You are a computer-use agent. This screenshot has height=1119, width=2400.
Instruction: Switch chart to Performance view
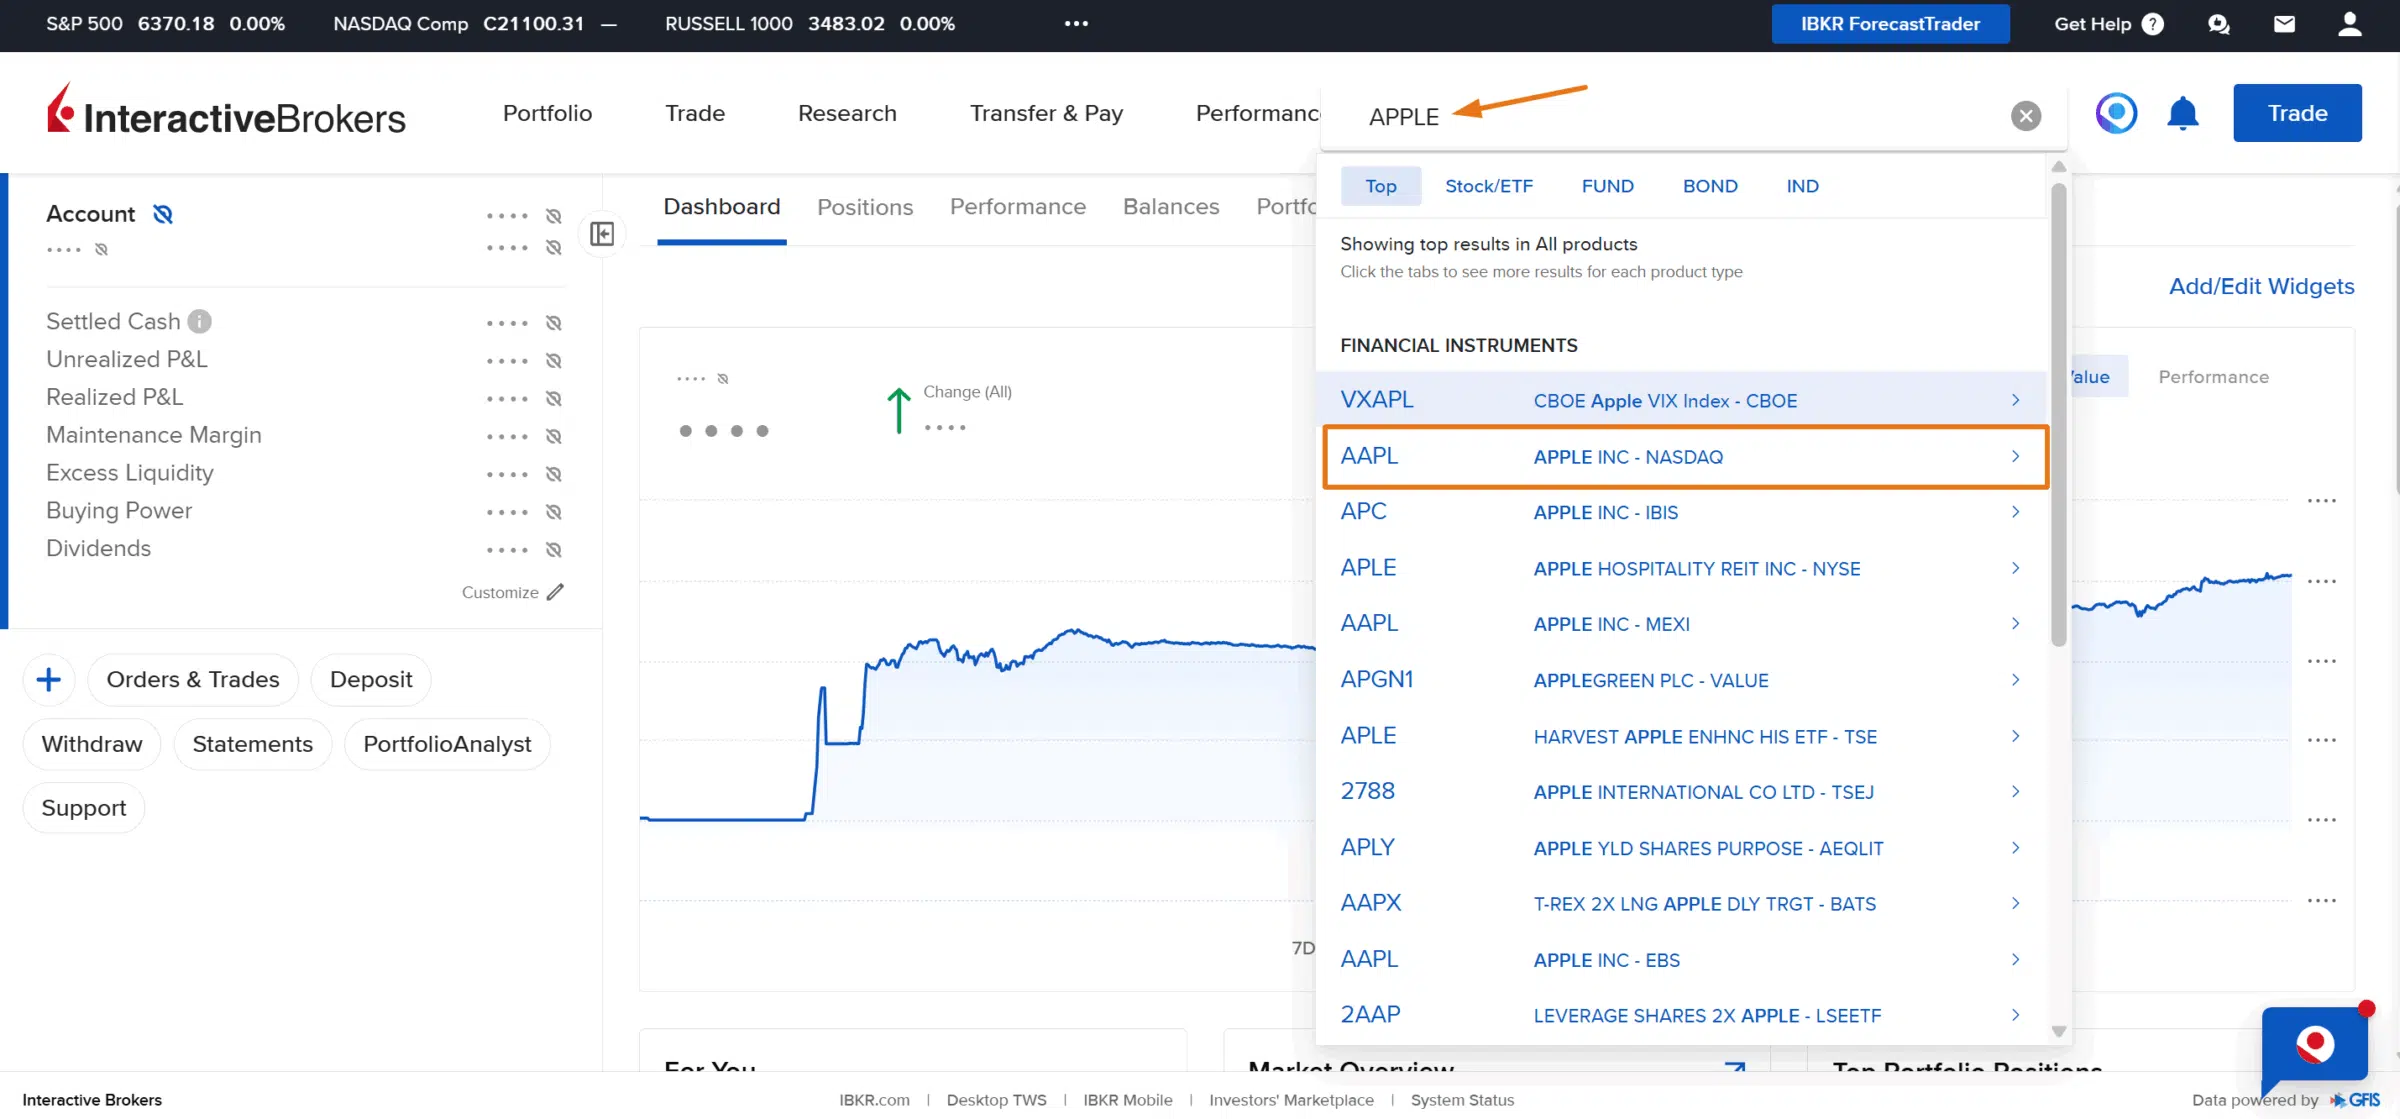2213,377
